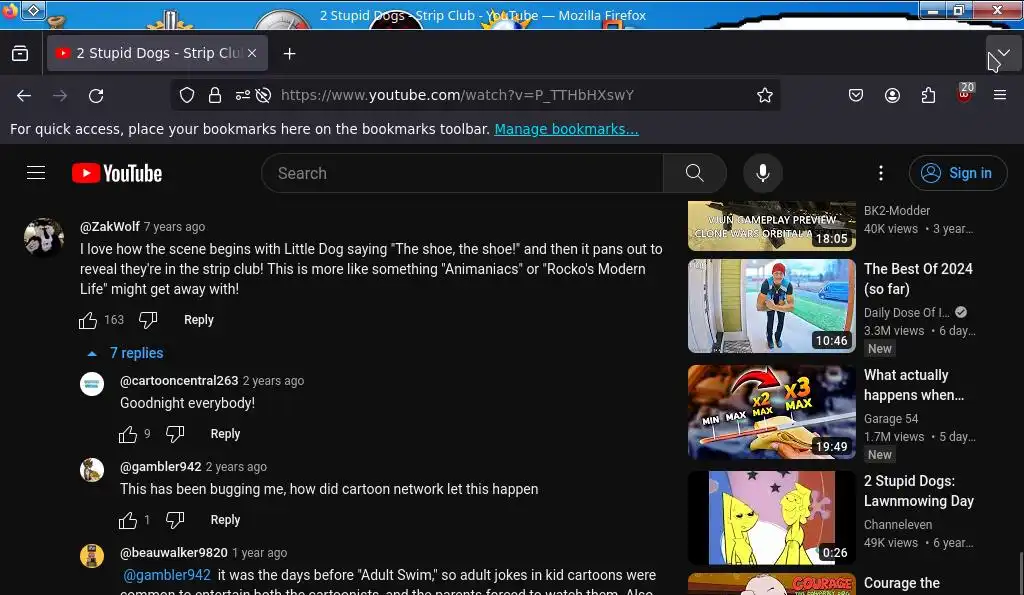This screenshot has width=1024, height=595.
Task: Click Channeleven channel name
Action: (x=898, y=525)
